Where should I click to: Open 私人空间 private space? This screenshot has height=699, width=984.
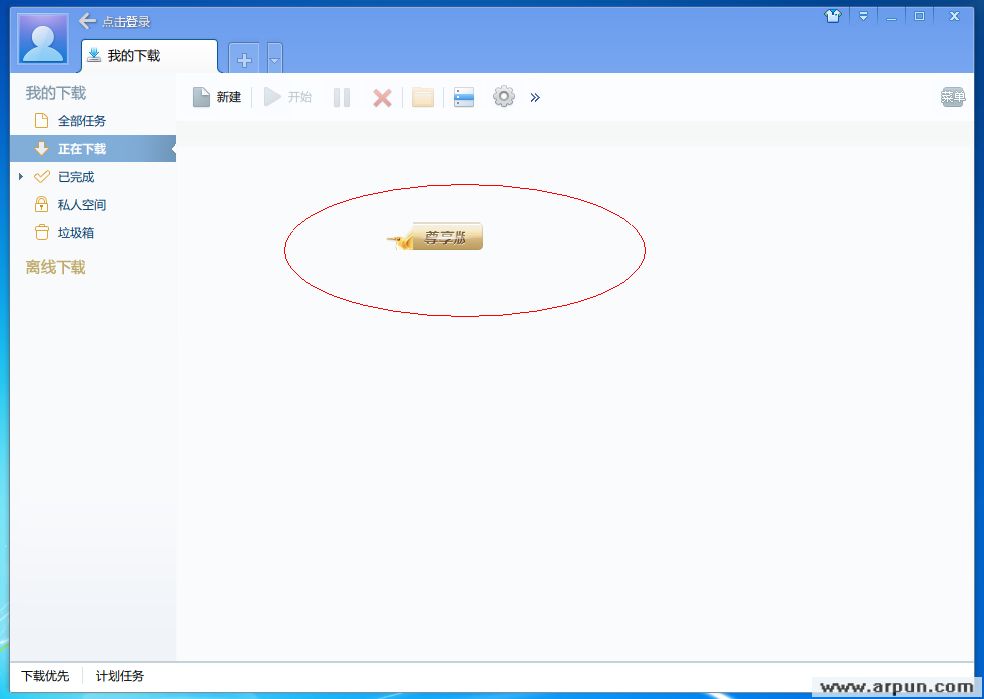(x=81, y=205)
